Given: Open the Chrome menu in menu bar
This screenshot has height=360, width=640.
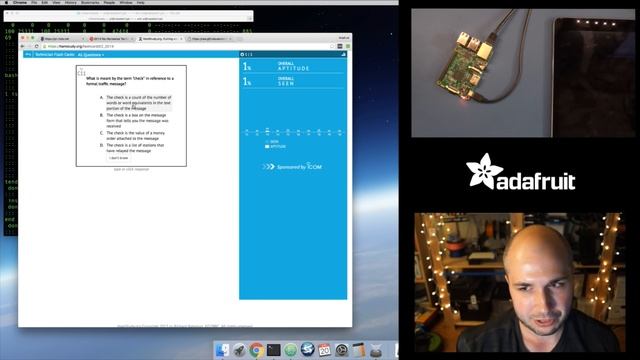Looking at the screenshot, I should (x=20, y=2).
